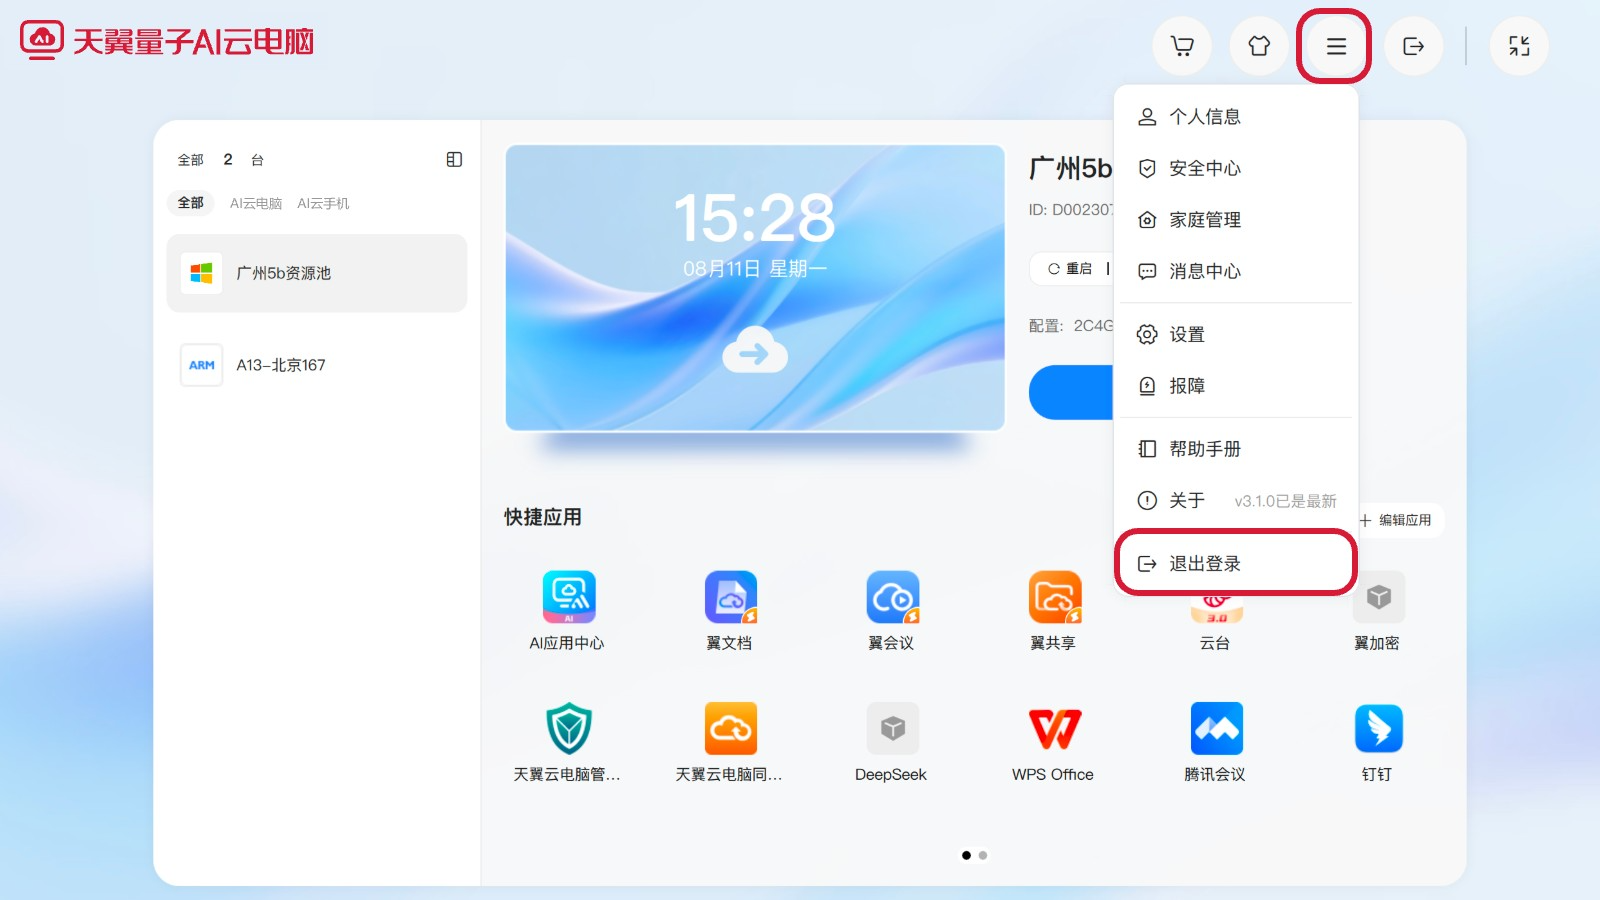Click the 天翼量子AI云电脑 logo
The height and width of the screenshot is (900, 1600).
coord(167,41)
